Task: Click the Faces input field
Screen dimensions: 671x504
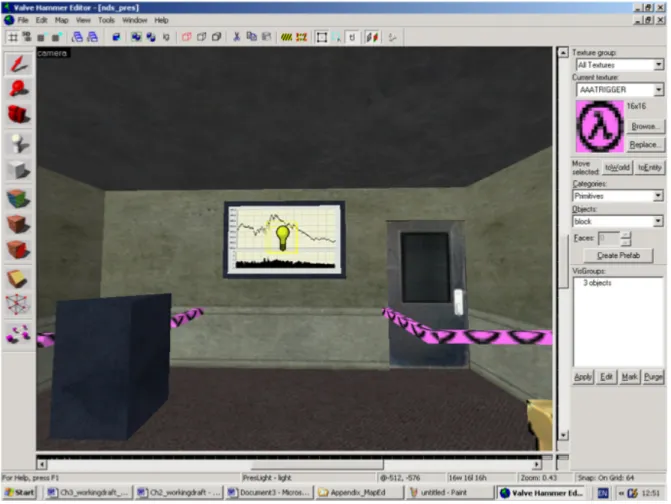Action: [x=609, y=238]
